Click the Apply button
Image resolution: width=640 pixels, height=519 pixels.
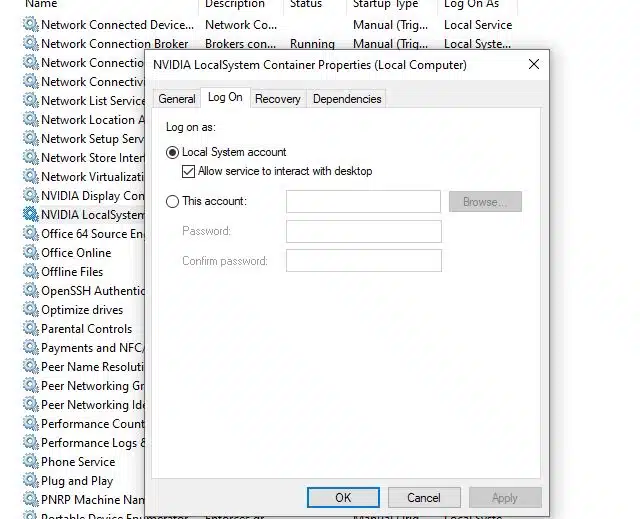pos(505,497)
